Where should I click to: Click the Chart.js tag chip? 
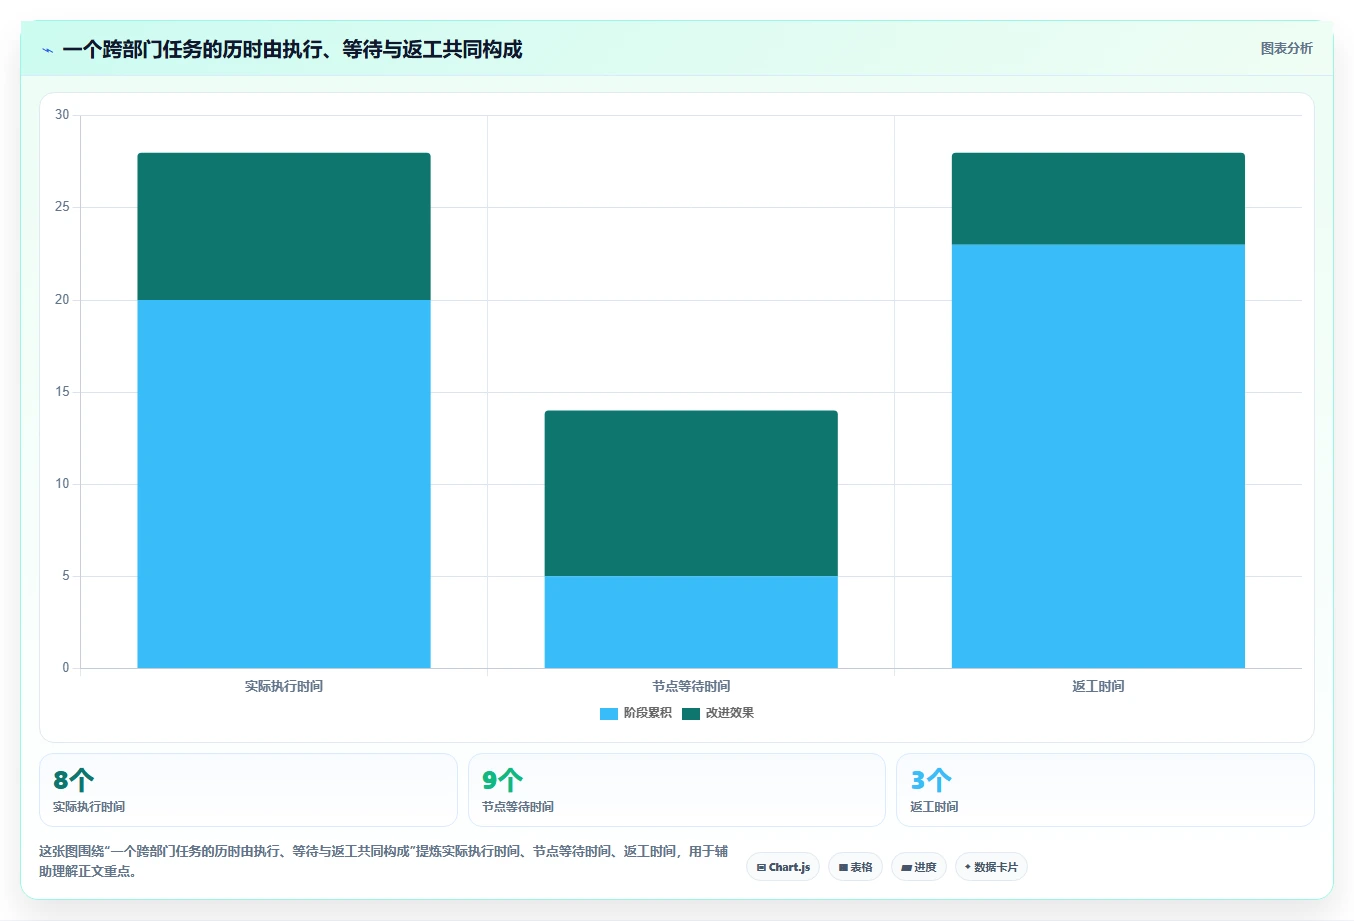pos(783,867)
